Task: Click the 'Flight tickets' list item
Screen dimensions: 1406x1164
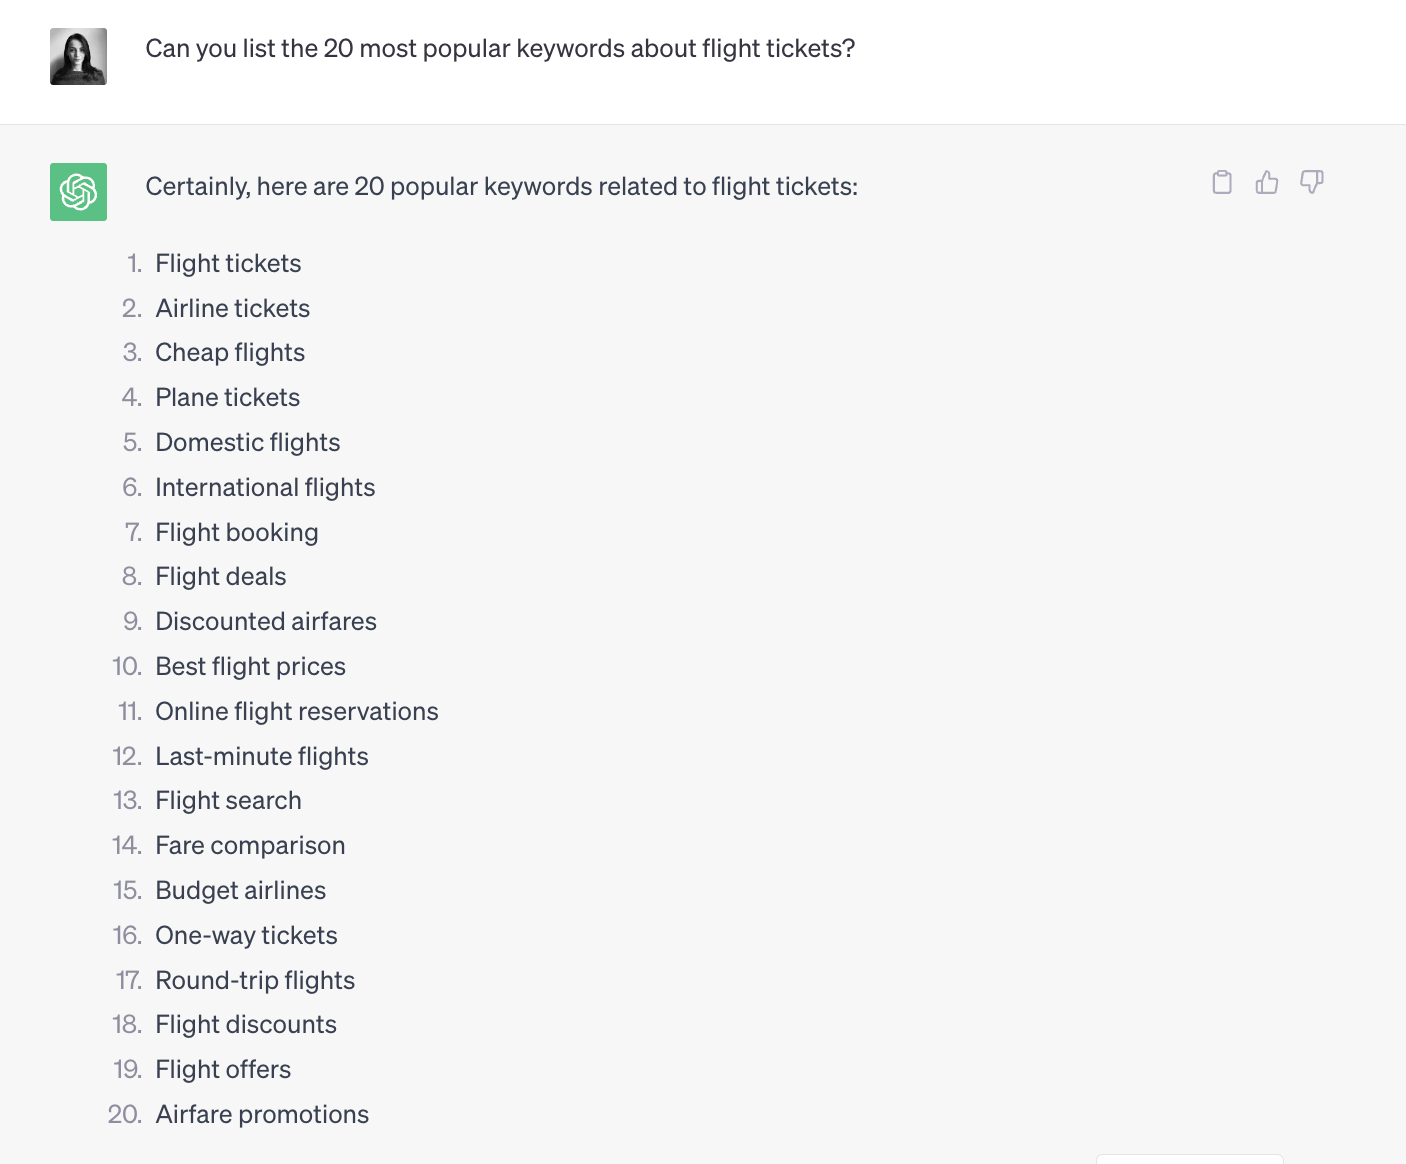Action: coord(228,264)
